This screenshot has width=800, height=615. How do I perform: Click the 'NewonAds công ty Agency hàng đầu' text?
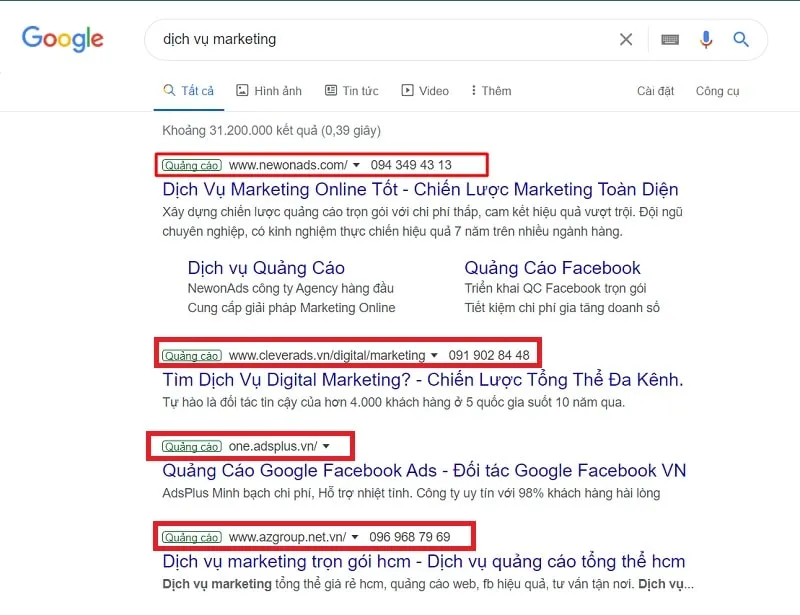(x=291, y=288)
